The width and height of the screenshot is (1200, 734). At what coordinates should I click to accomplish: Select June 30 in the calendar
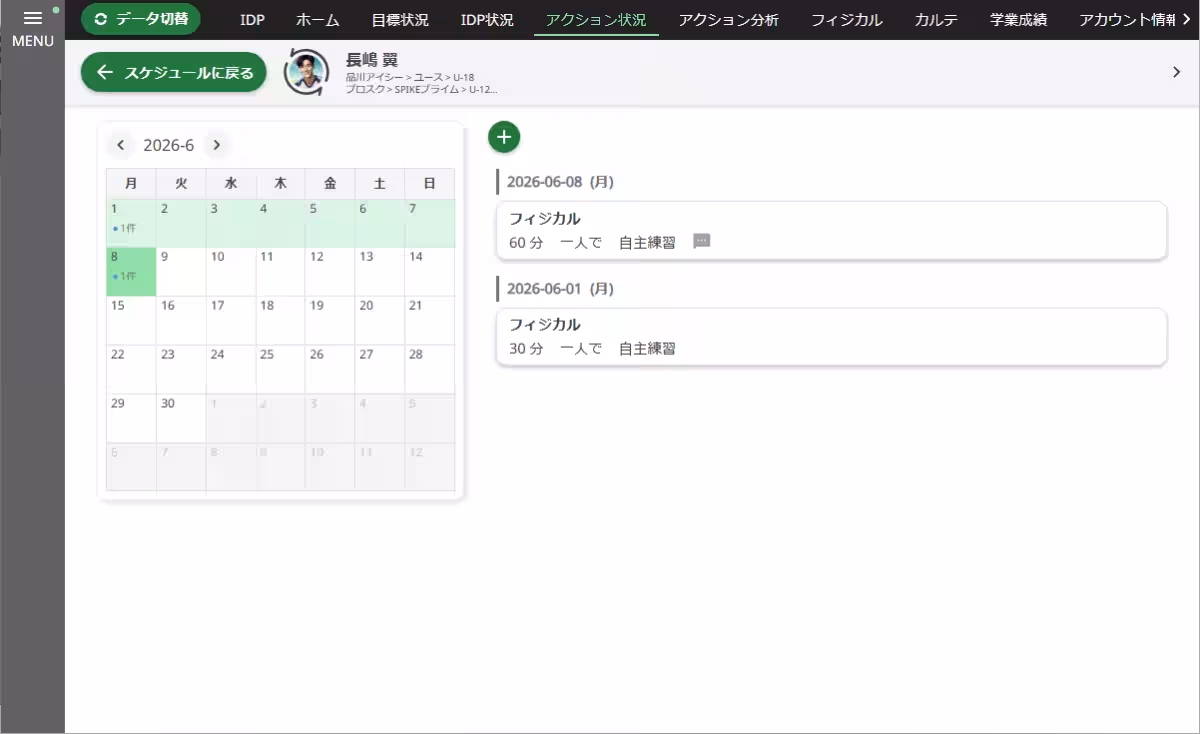[x=181, y=419]
